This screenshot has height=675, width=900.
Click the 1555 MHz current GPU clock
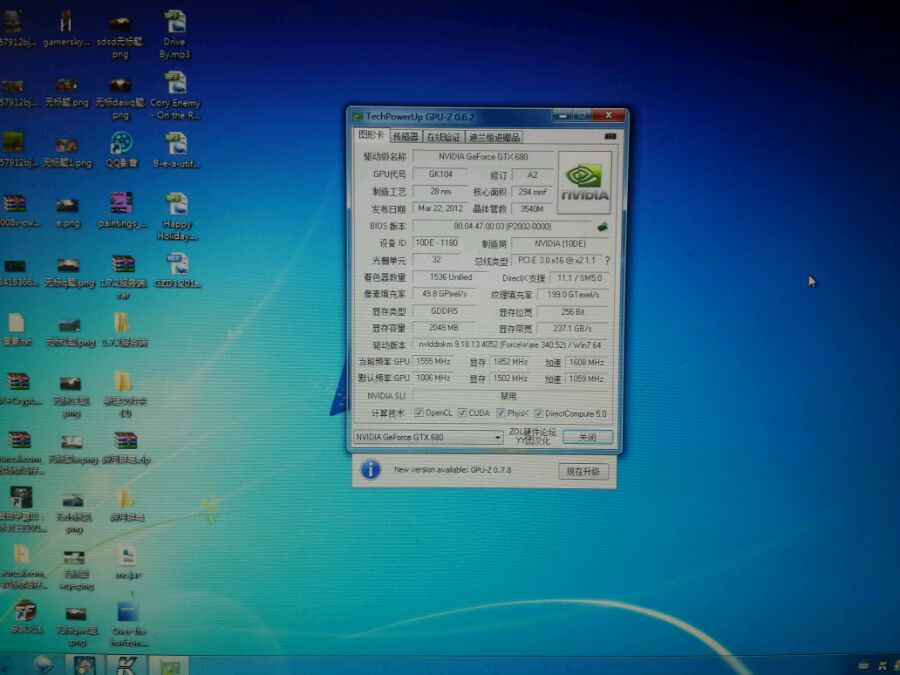432,362
